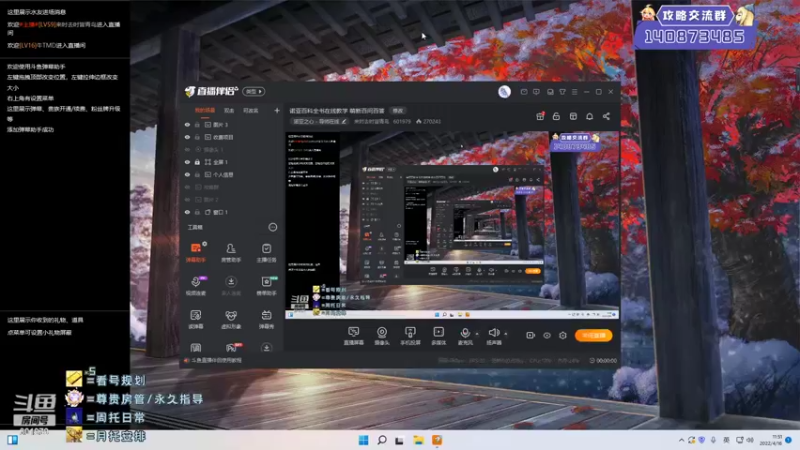
Task: Open File Explorer from taskbar
Action: tap(418, 440)
